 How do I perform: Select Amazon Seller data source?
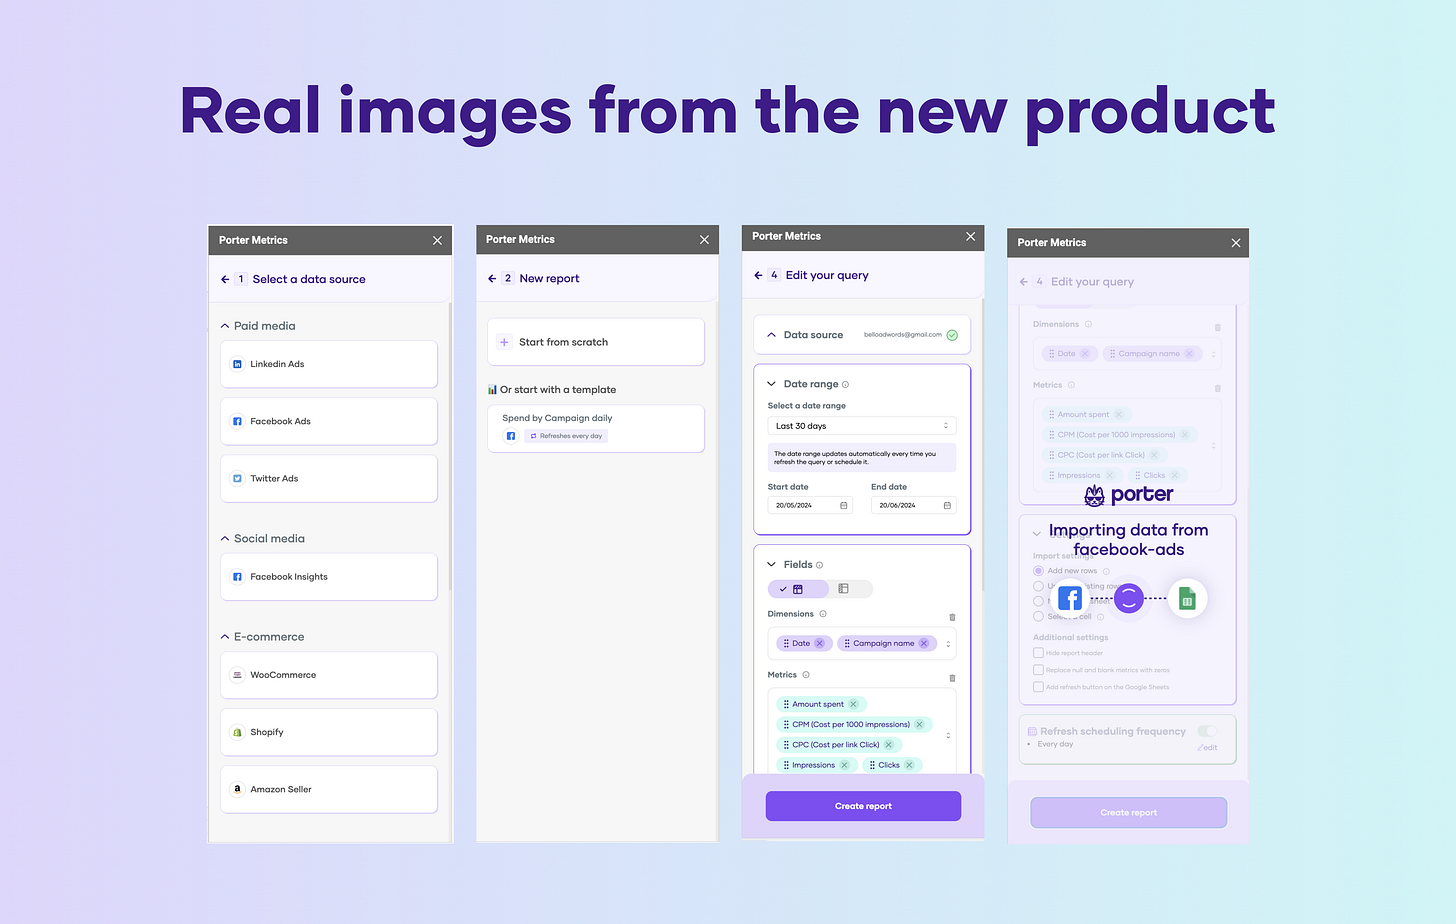[x=329, y=789]
